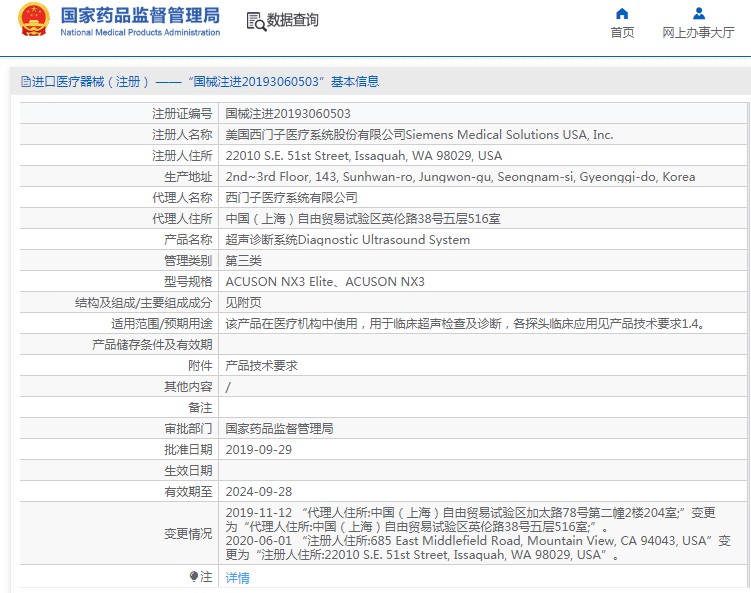751x593 pixels.
Task: Select approval date 2019-09-29
Action: [x=259, y=450]
